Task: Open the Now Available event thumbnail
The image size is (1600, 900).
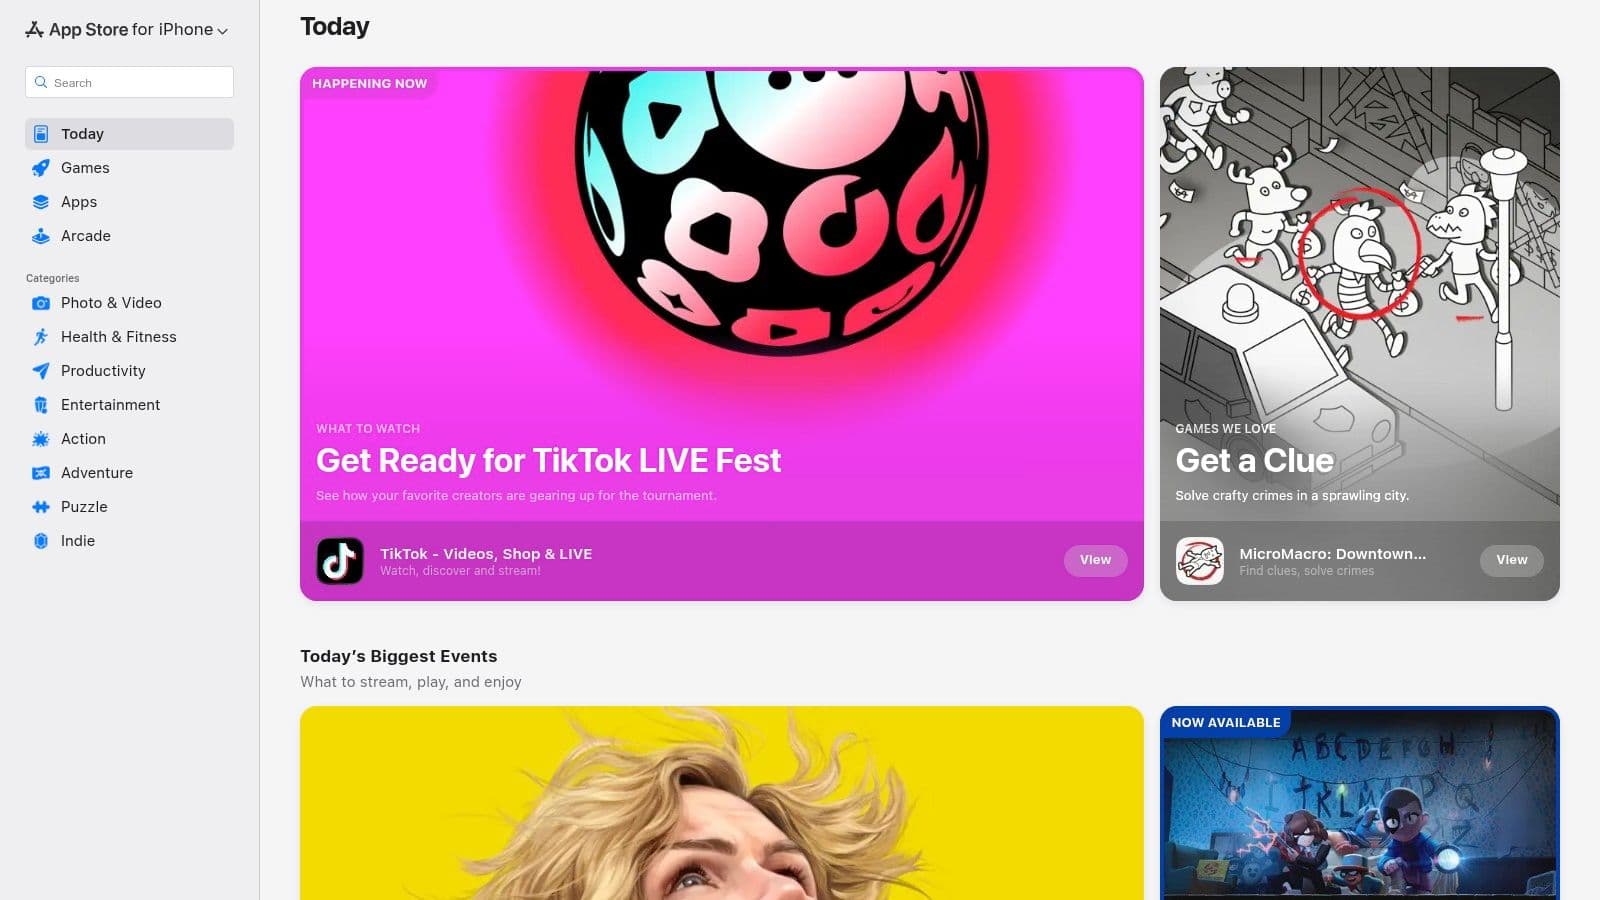Action: (1360, 803)
